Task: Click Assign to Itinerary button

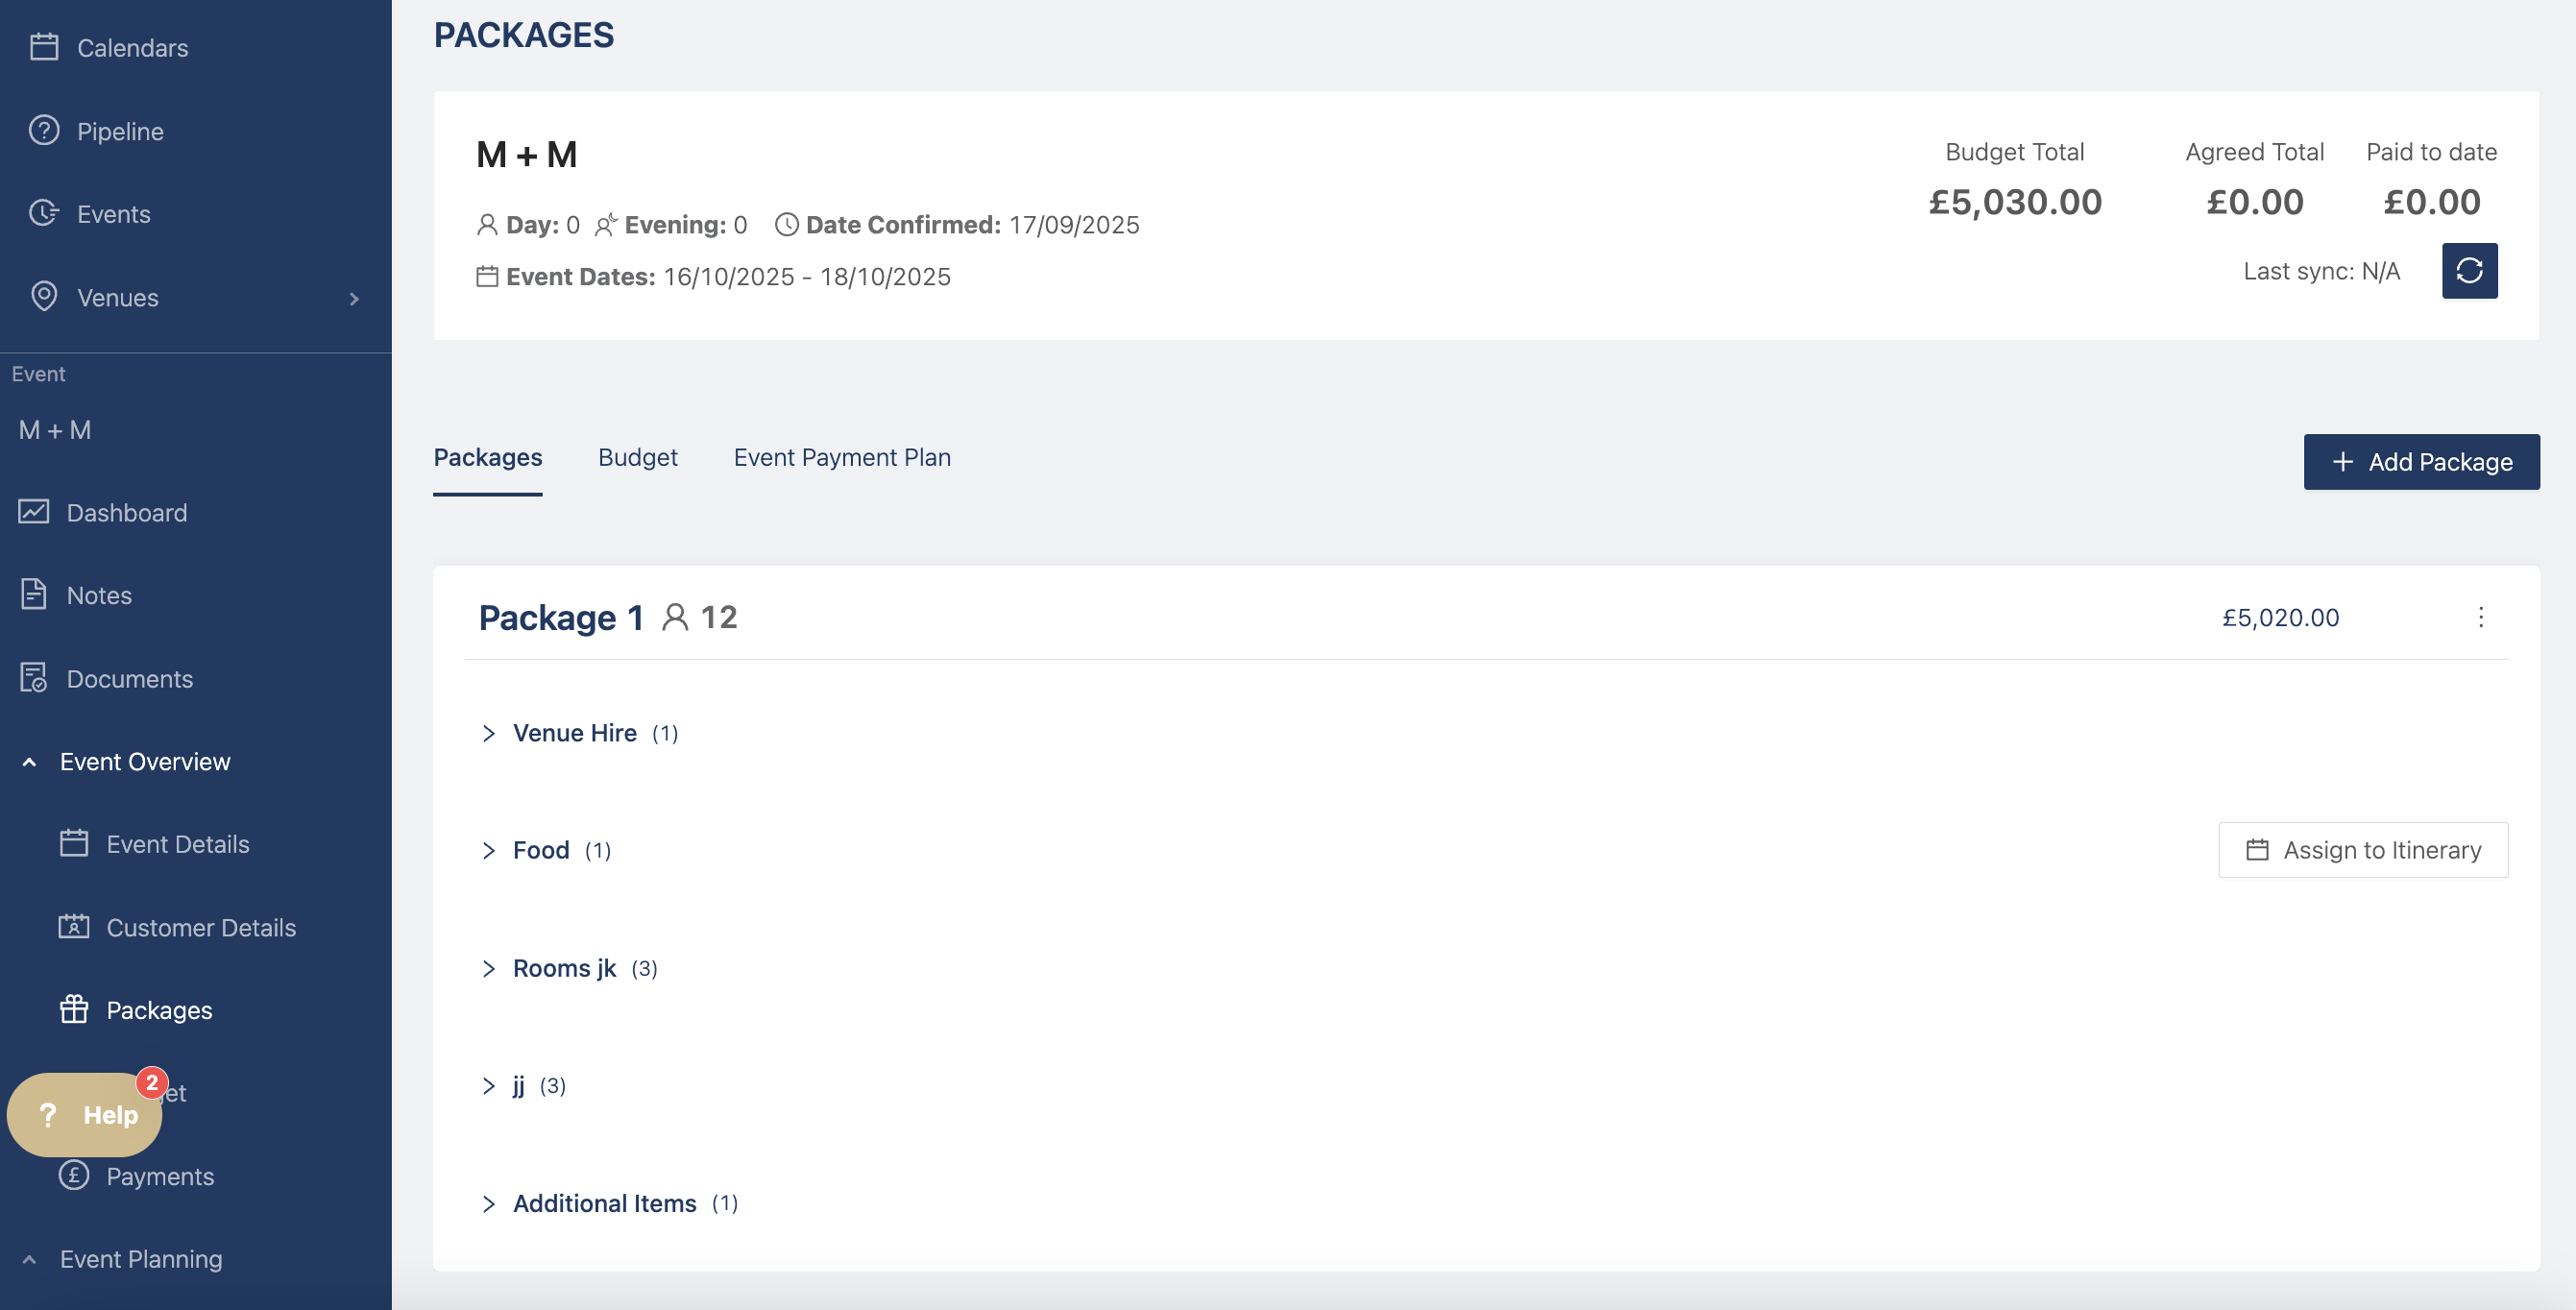Action: pyautogui.click(x=2362, y=850)
